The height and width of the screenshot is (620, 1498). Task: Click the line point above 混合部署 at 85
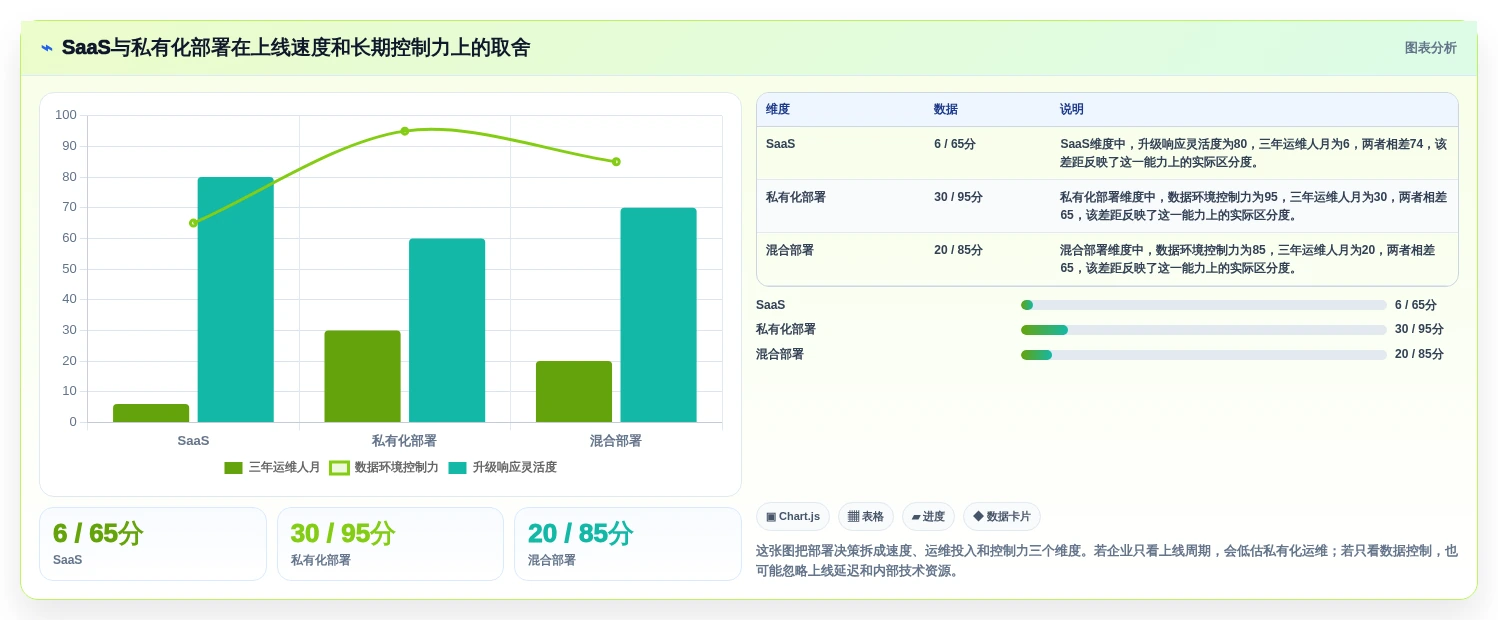coord(616,161)
